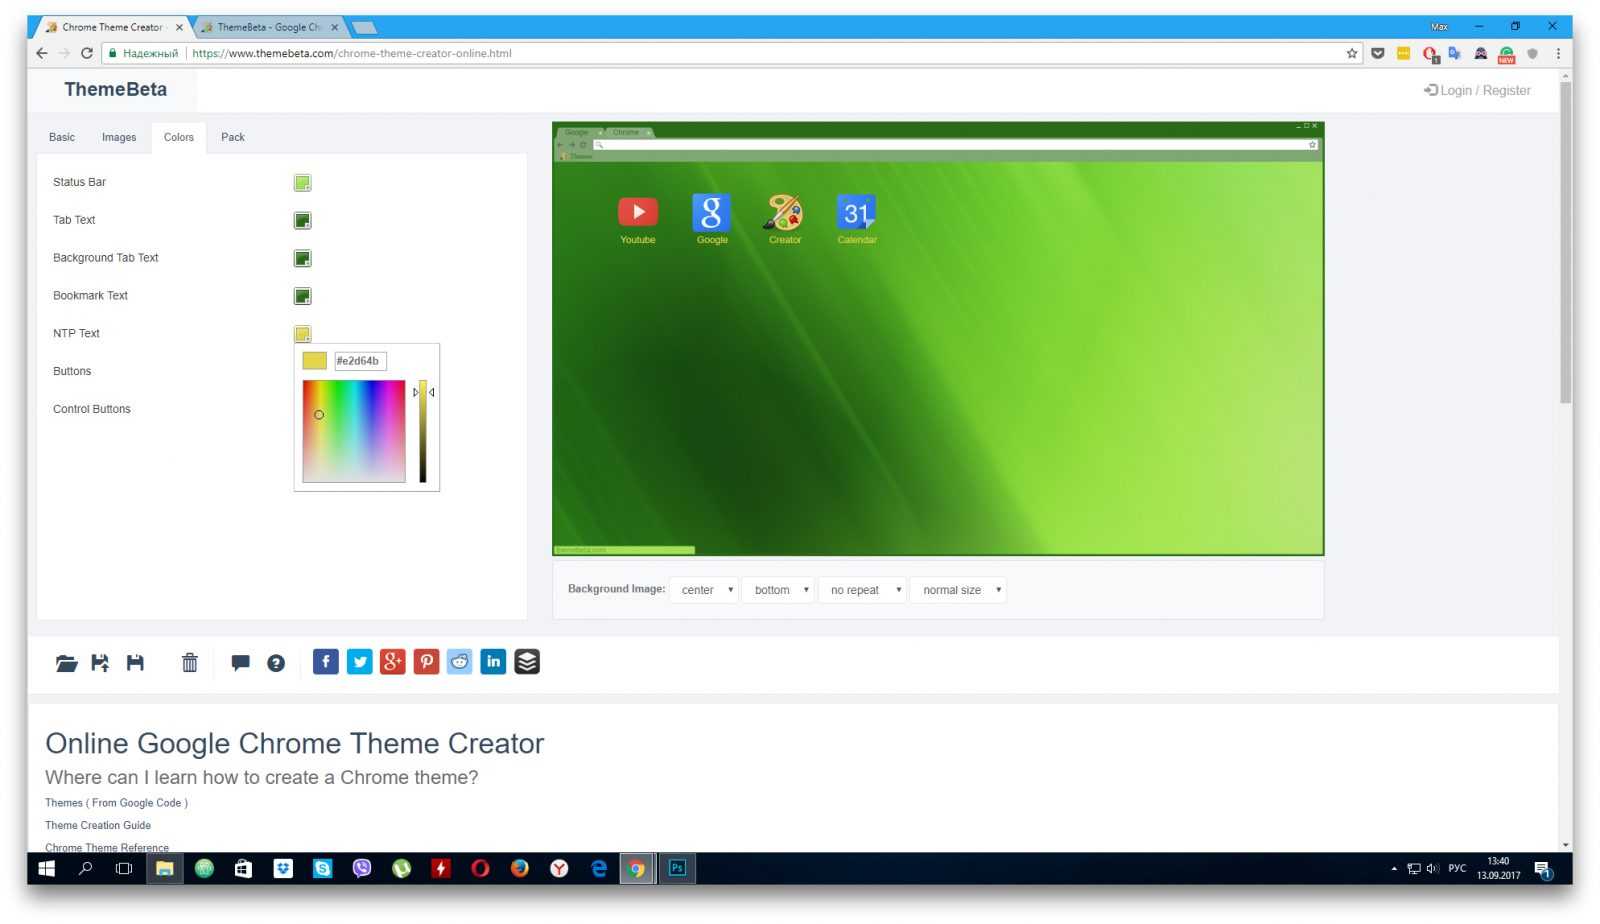1600x924 pixels.
Task: Click the Tab Text color swatch
Action: click(x=302, y=220)
